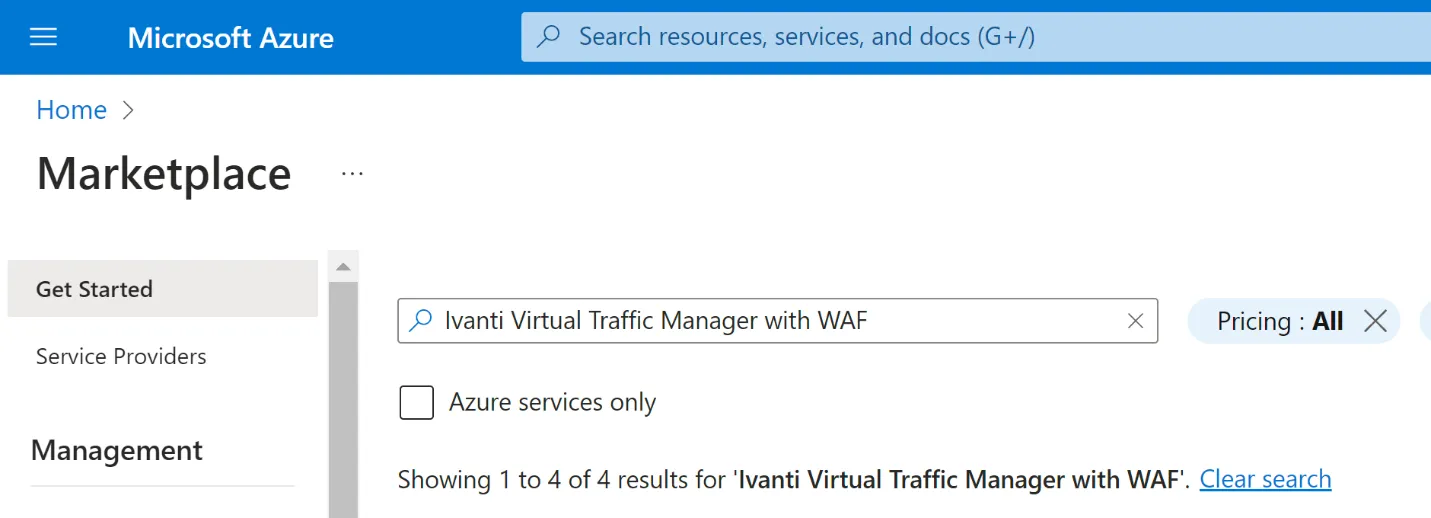Click the Clear search link
1431x518 pixels.
(1265, 479)
